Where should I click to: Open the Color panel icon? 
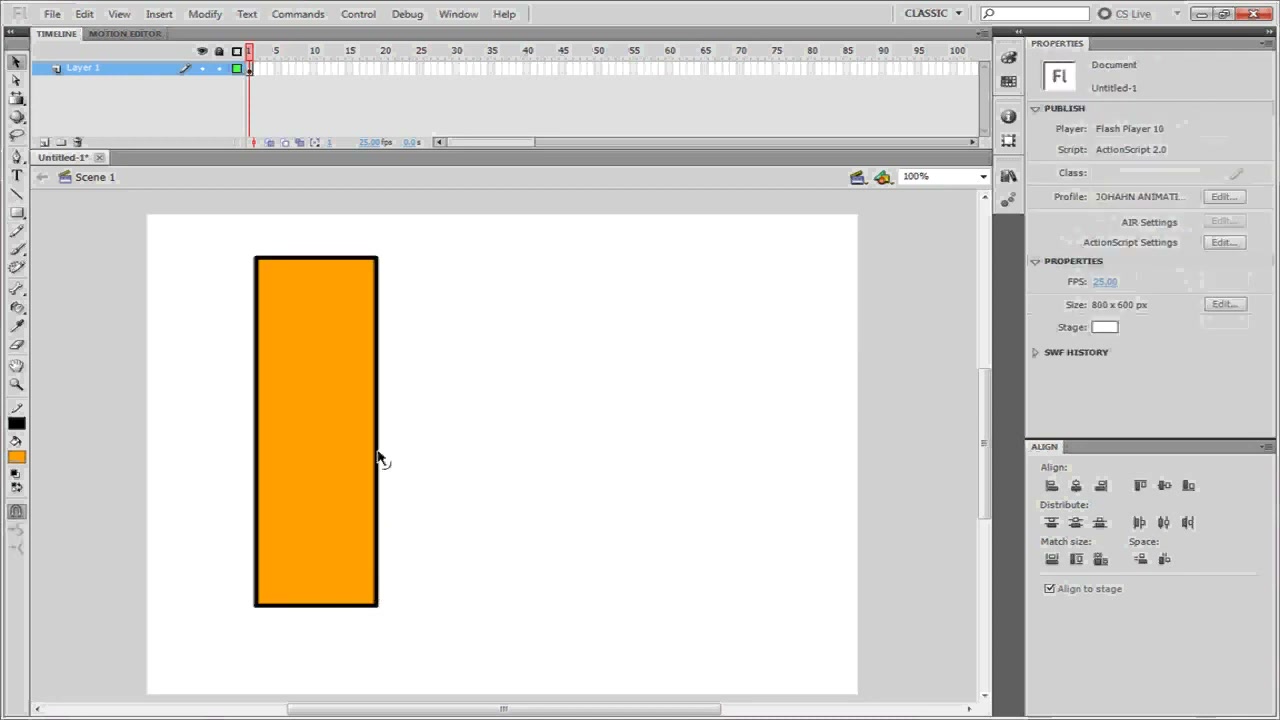pyautogui.click(x=1008, y=58)
